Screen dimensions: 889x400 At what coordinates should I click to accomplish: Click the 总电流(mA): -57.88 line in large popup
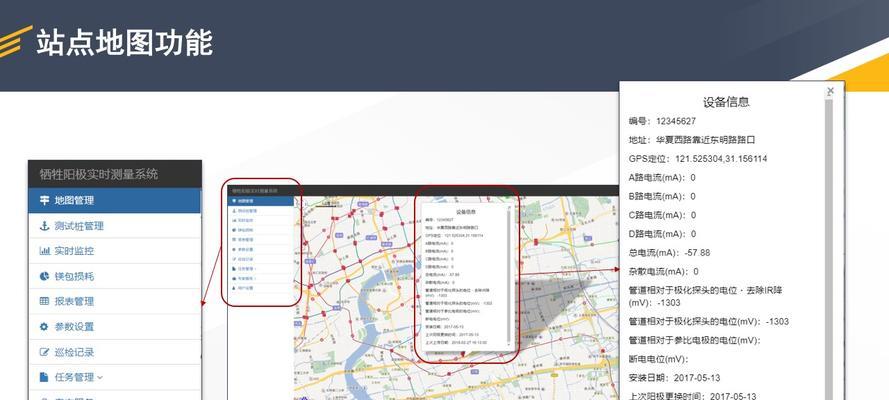[x=669, y=253]
